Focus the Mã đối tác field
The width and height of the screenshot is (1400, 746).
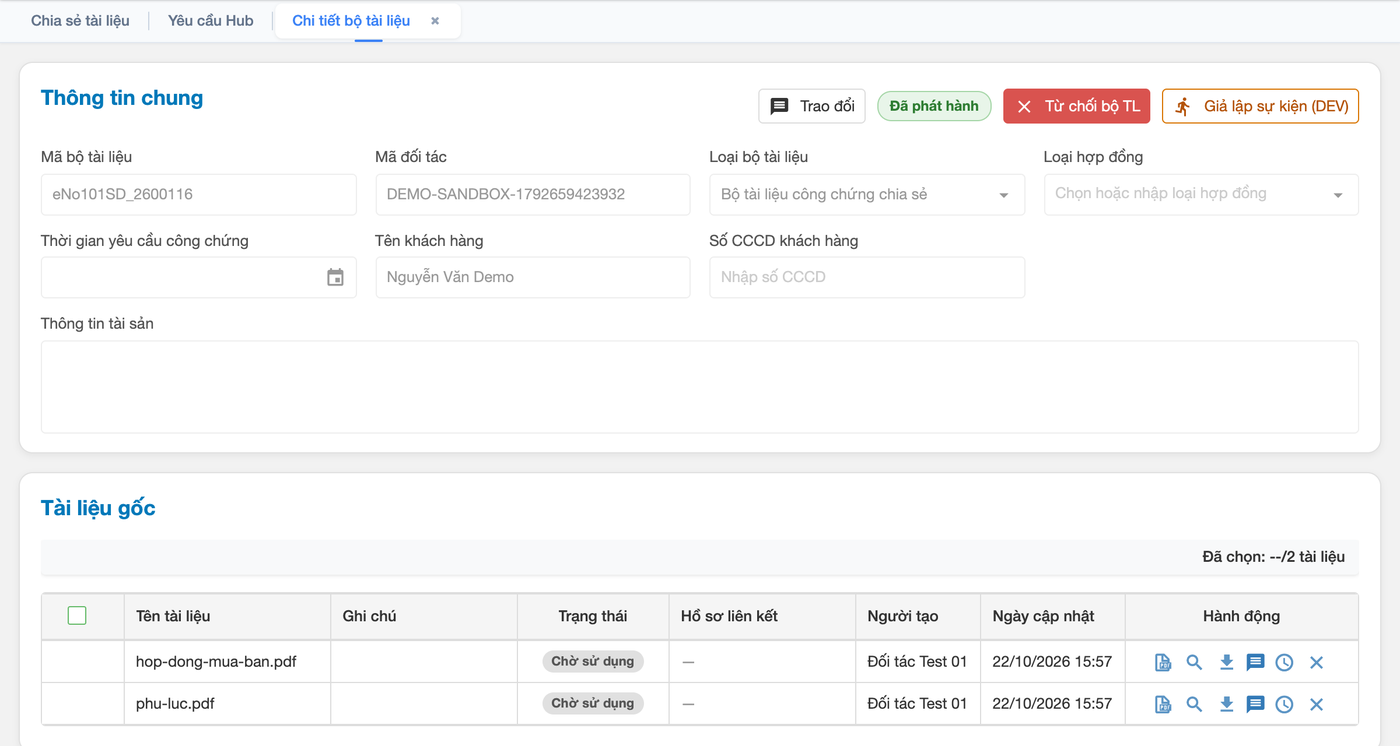[x=533, y=194]
